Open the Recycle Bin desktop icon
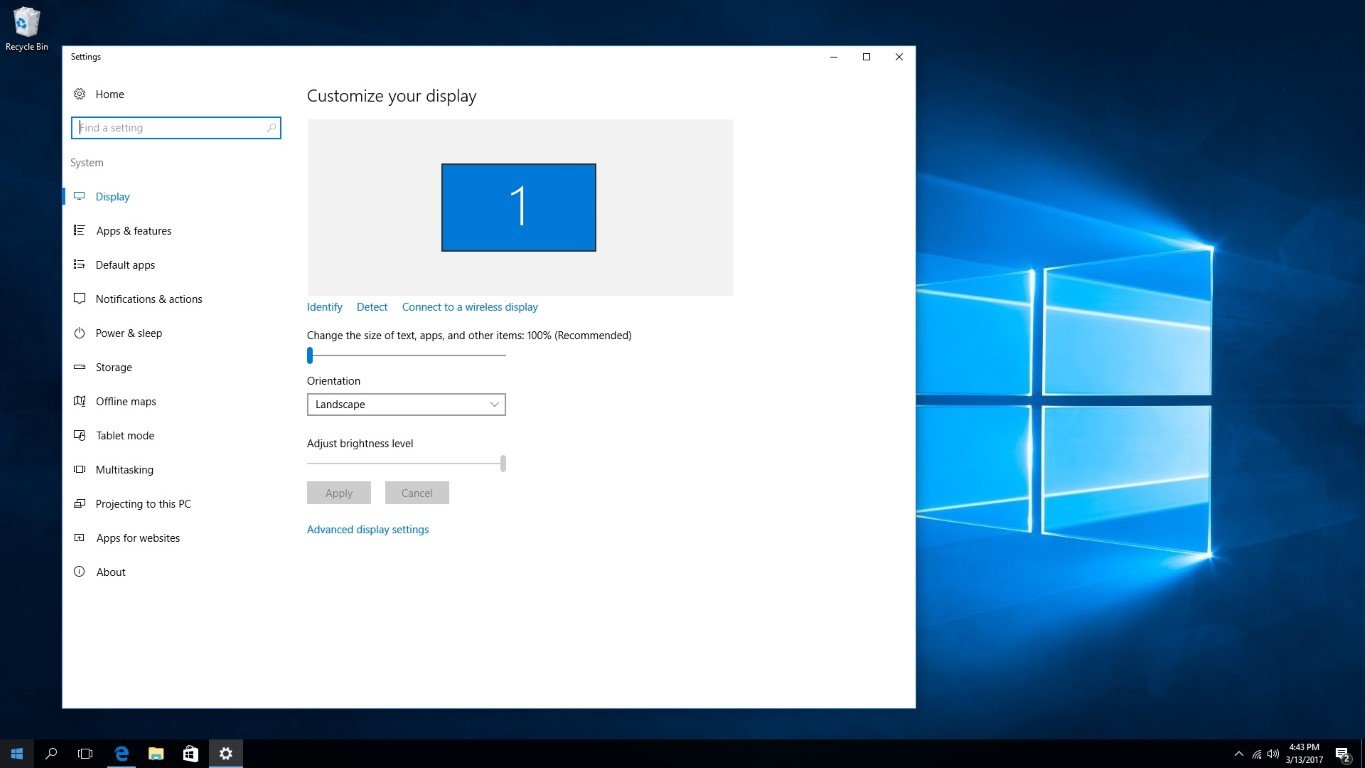Image resolution: width=1365 pixels, height=768 pixels. (27, 29)
